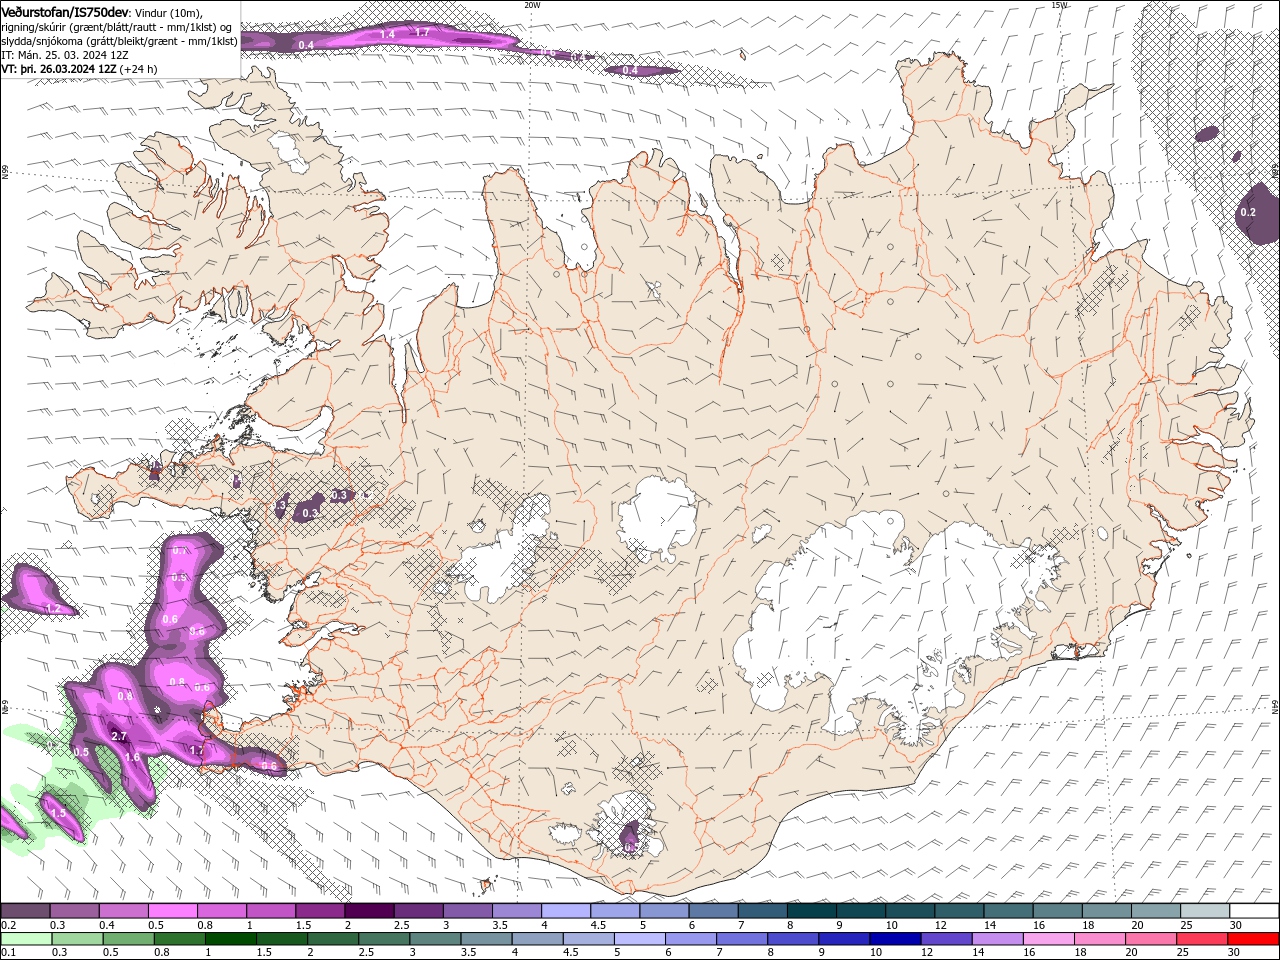1280x960 pixels.
Task: Click the valid time line 'VT: þri. 26.03.2024 12Z'
Action: [59, 70]
